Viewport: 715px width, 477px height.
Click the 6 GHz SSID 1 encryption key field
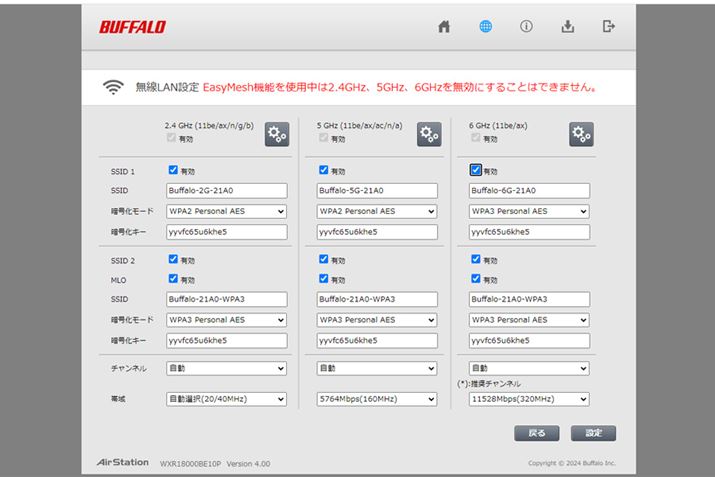point(529,232)
